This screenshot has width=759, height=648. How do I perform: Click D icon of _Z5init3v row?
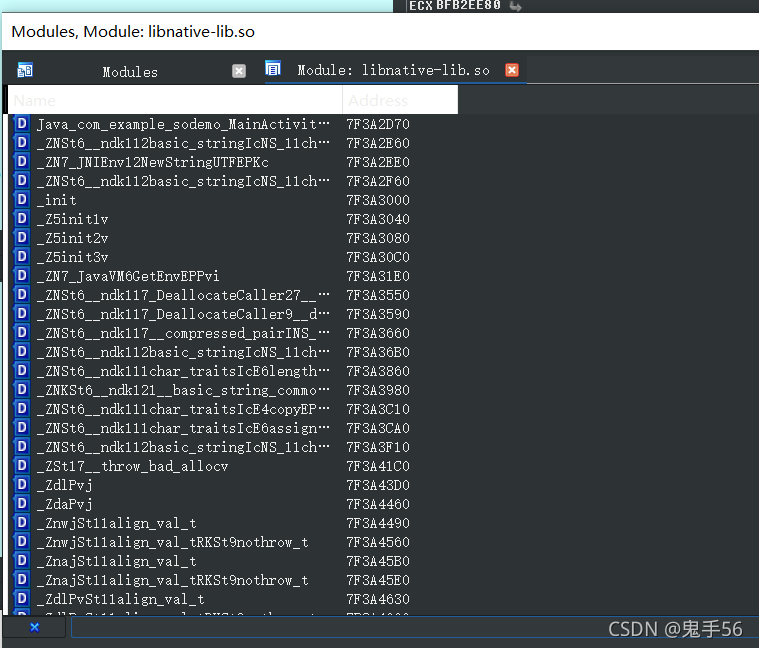pyautogui.click(x=22, y=256)
